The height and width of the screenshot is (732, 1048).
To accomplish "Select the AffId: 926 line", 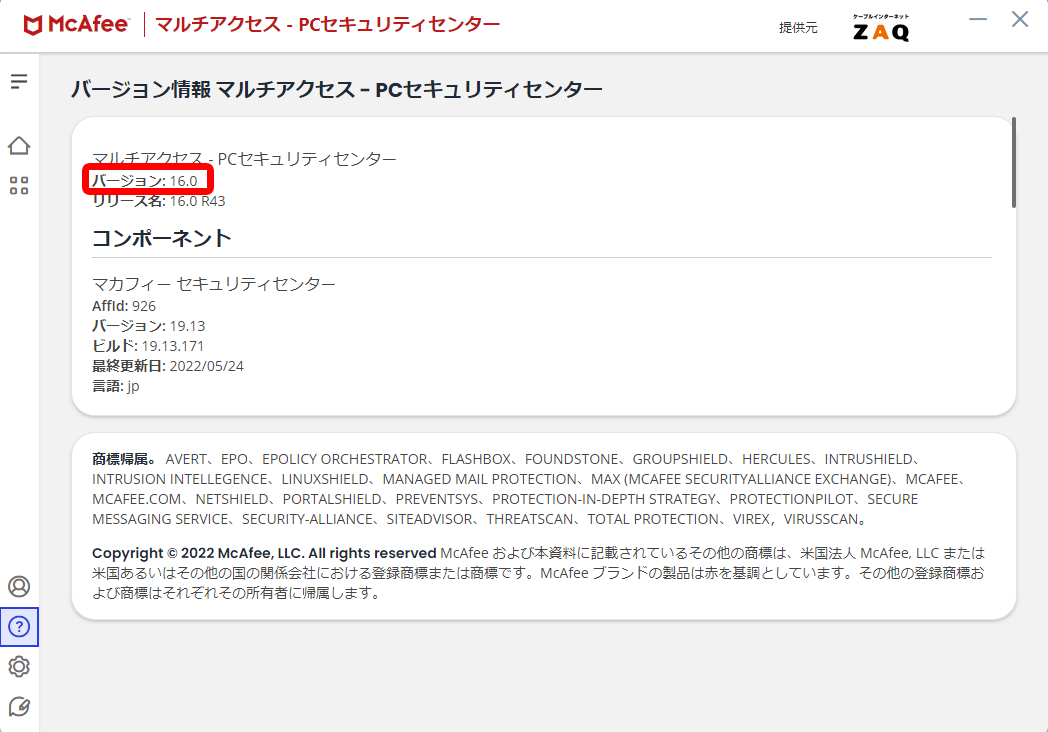I will coord(124,306).
